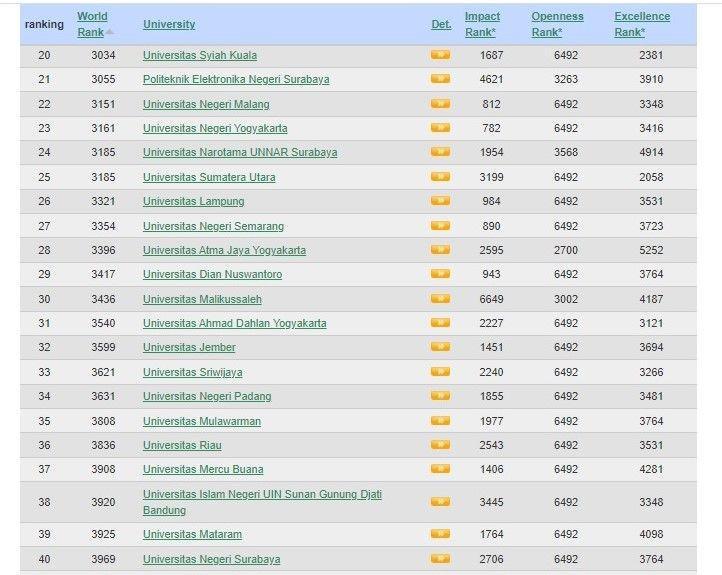
Task: Open Universitas Atma Jaya Yogyakarta link
Action: click(224, 250)
